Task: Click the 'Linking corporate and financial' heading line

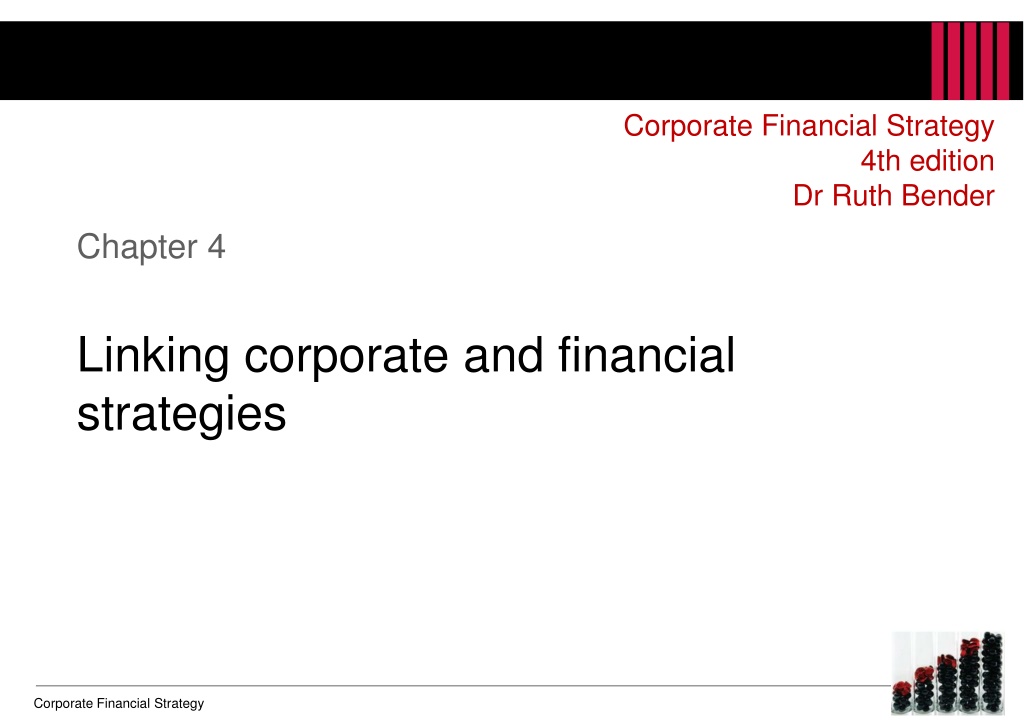Action: pos(405,358)
